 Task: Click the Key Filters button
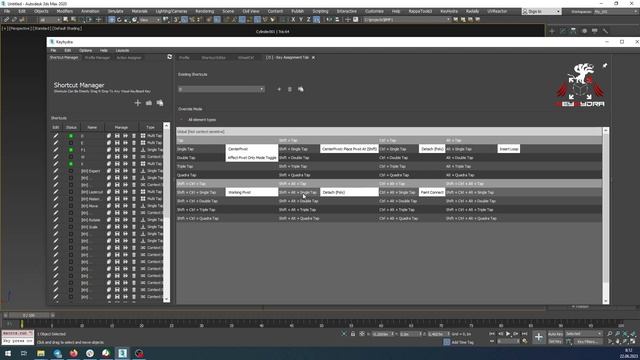pyautogui.click(x=588, y=341)
